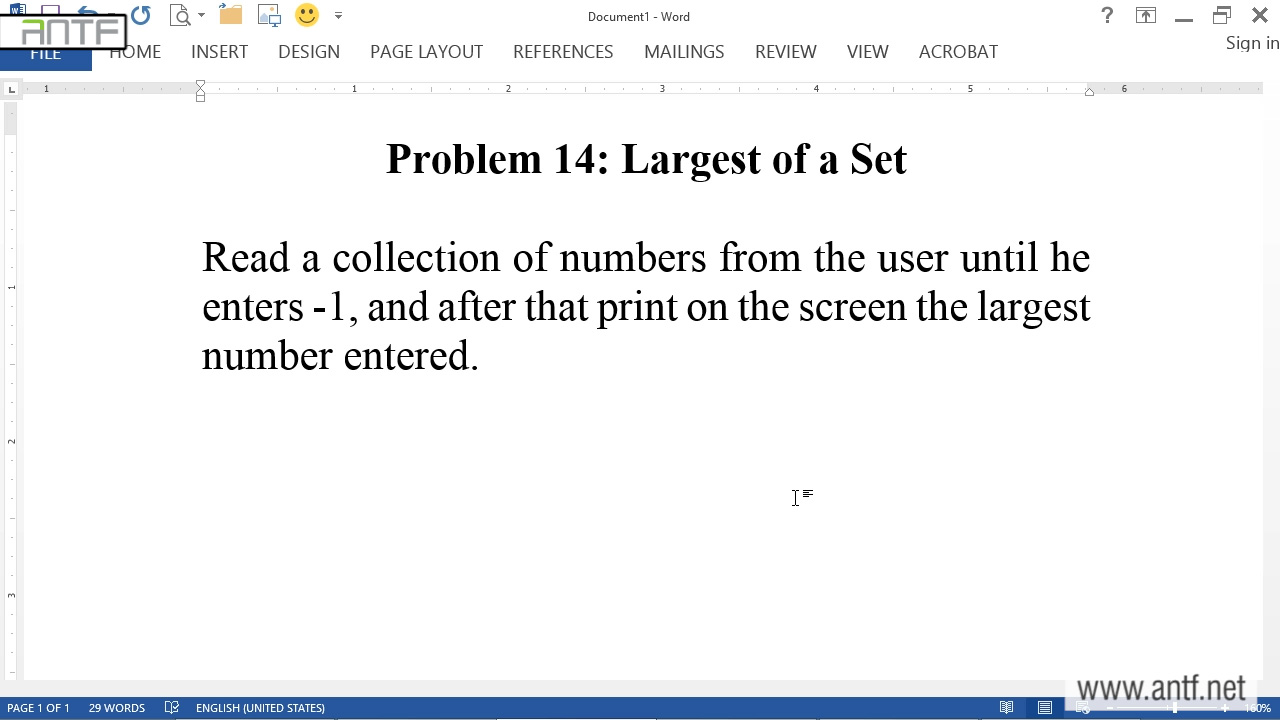
Task: Open Word Help question mark
Action: tap(1107, 15)
